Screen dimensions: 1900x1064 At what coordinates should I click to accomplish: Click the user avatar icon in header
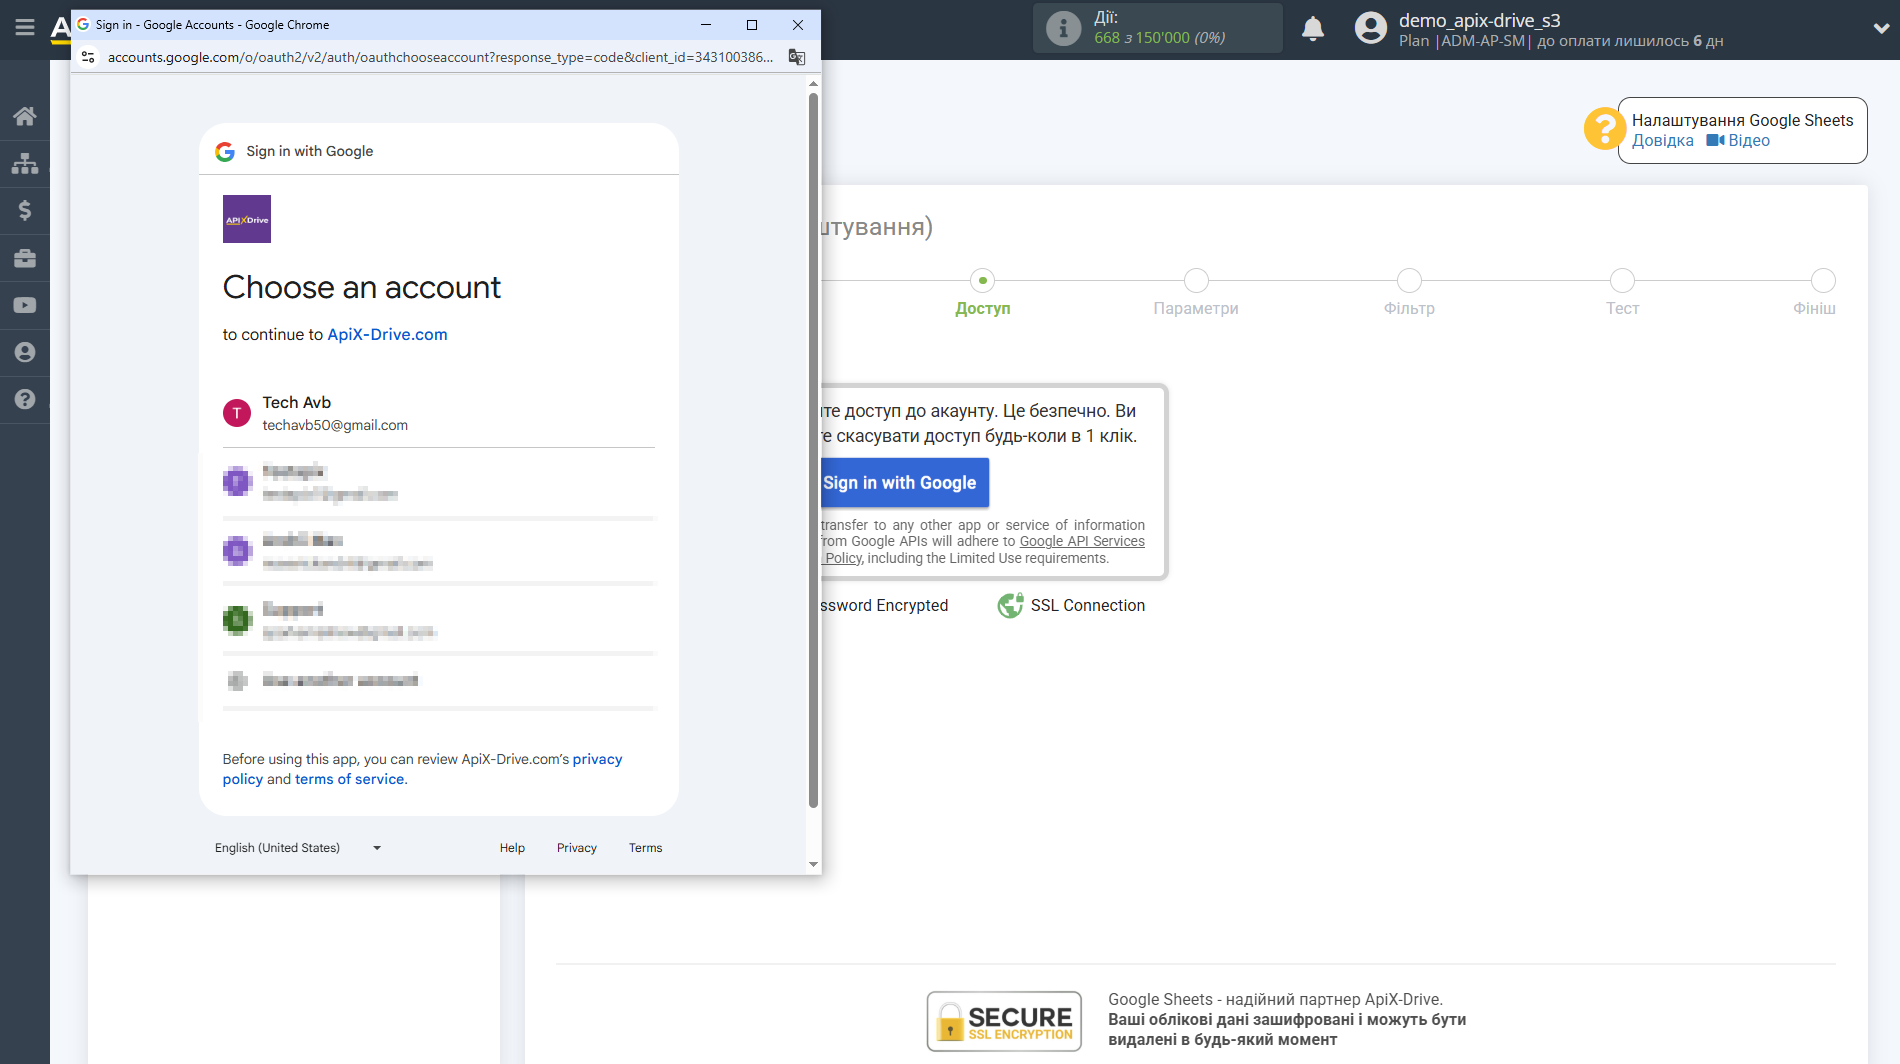coord(1371,28)
